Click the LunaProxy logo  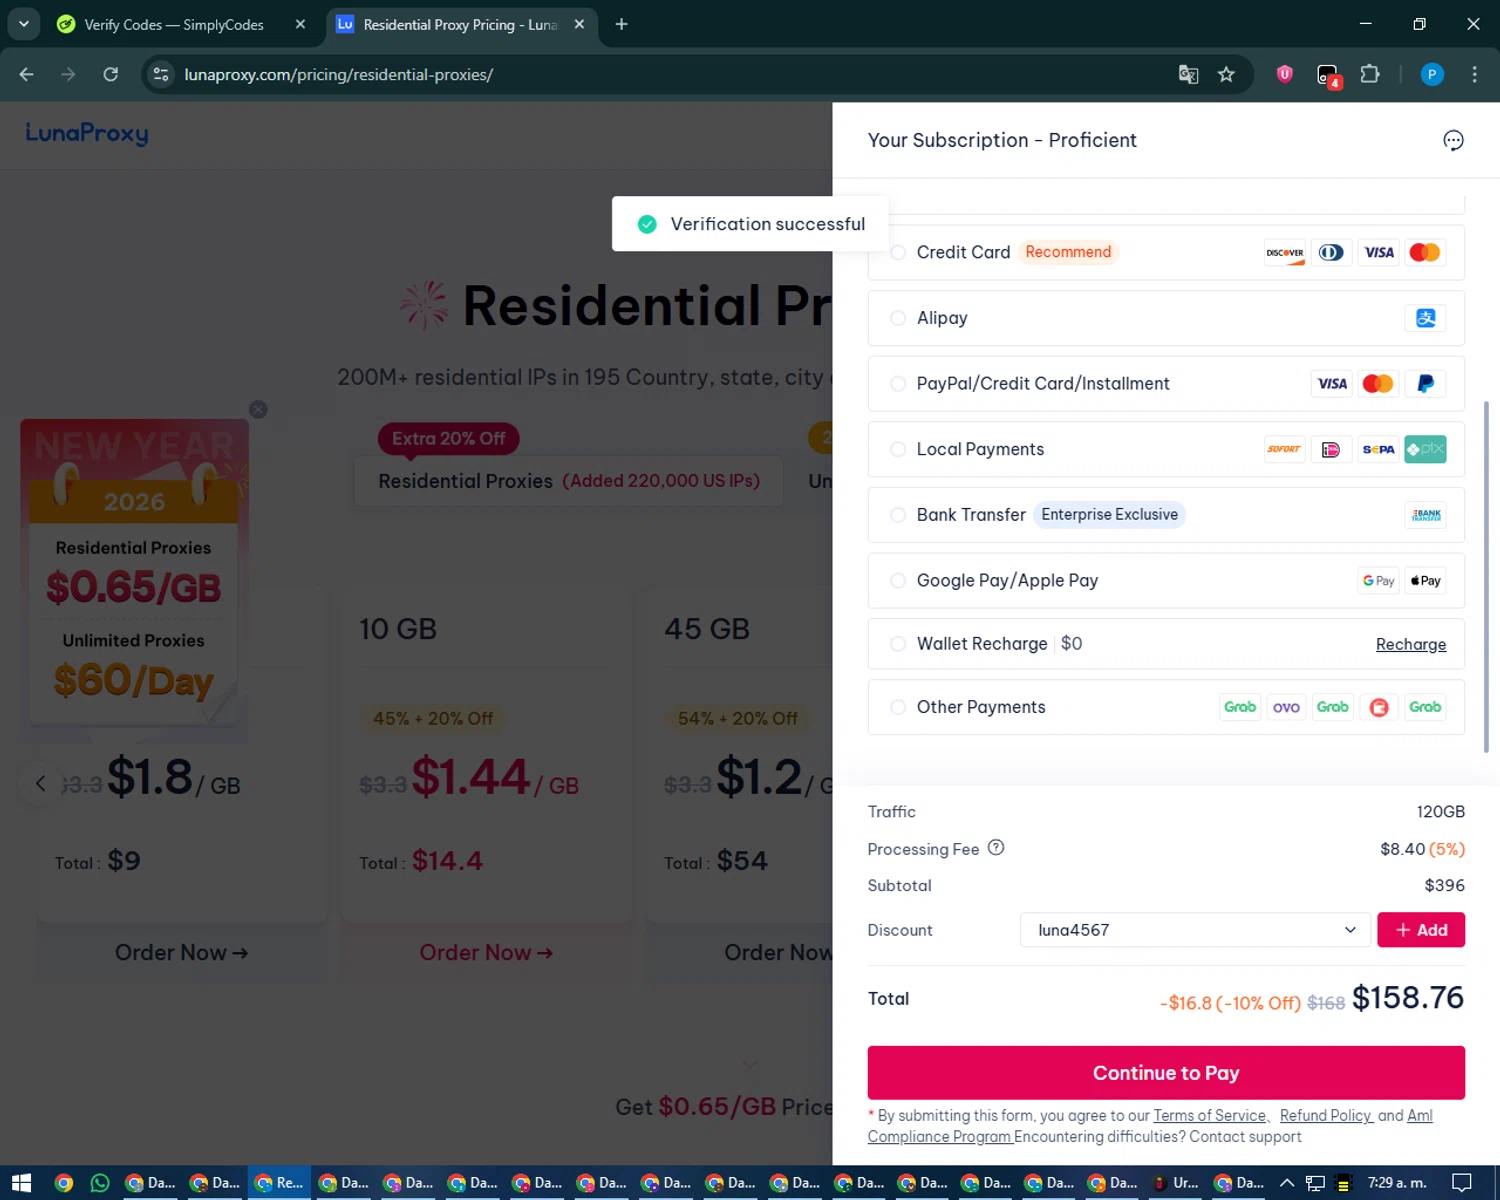coord(87,134)
